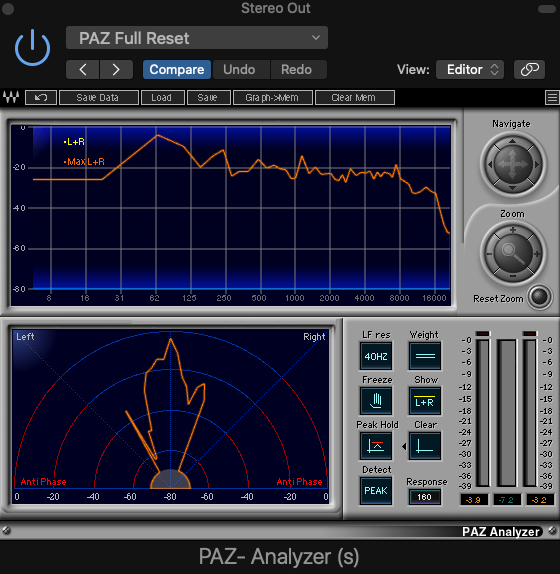Navigate down with the bottom arrow
Screen dimensions: 560x574
512,188
